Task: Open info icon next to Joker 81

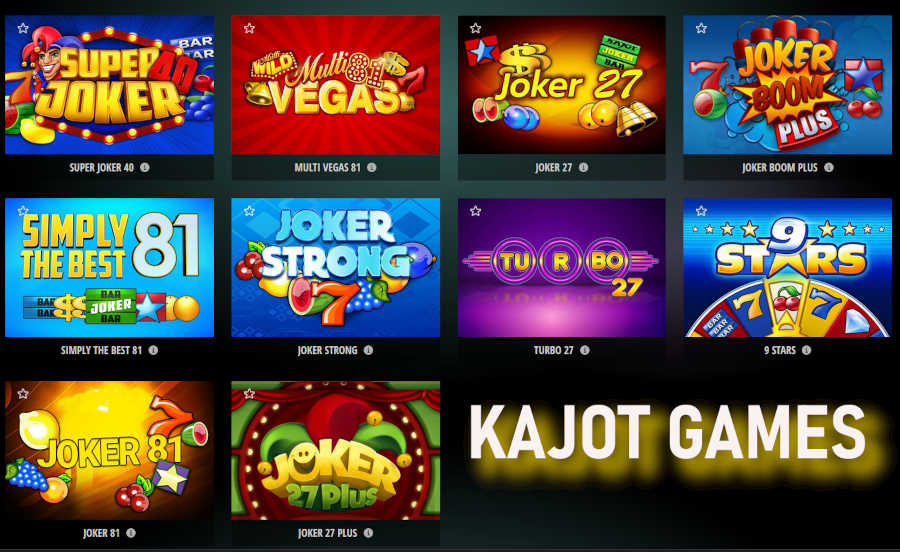Action: coord(131,533)
